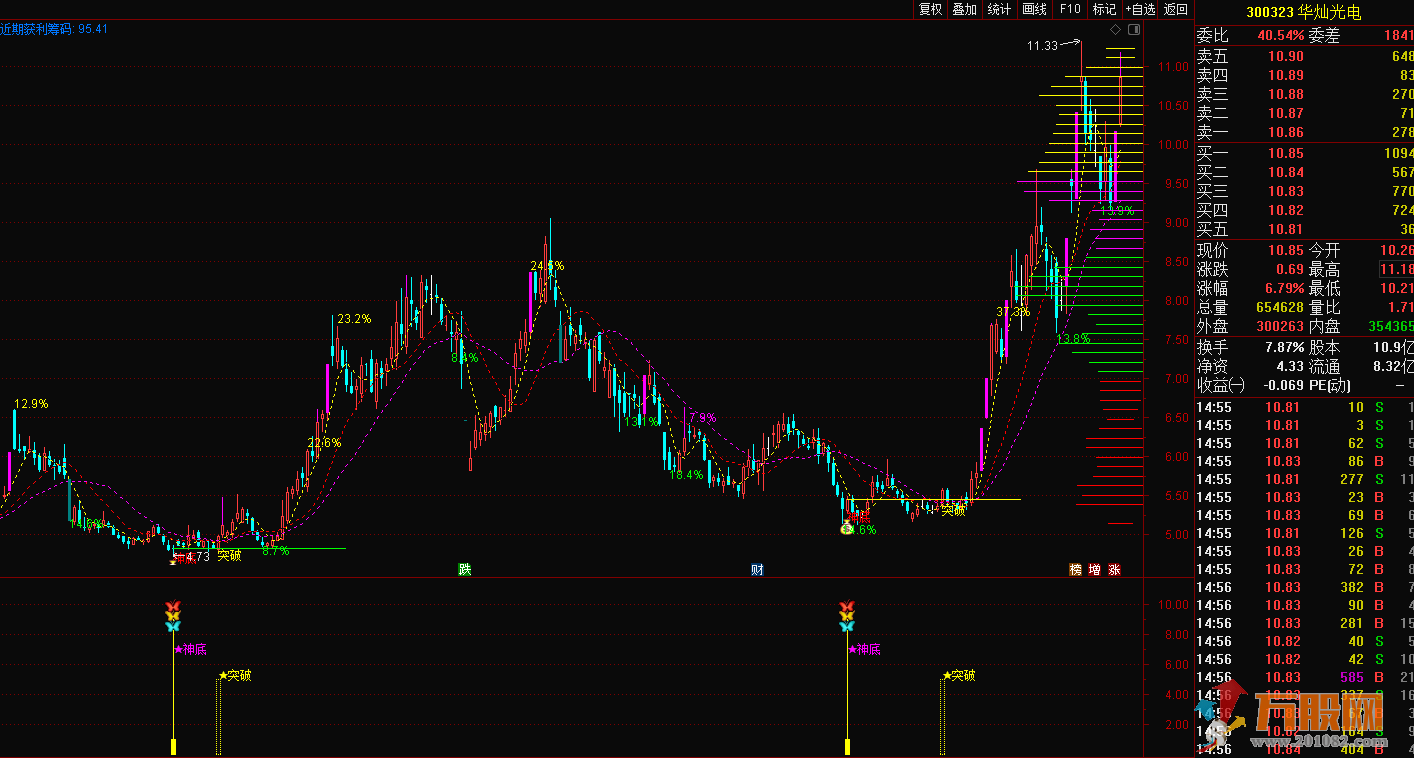Click the cyan butterfly on the right signal line

(x=847, y=625)
